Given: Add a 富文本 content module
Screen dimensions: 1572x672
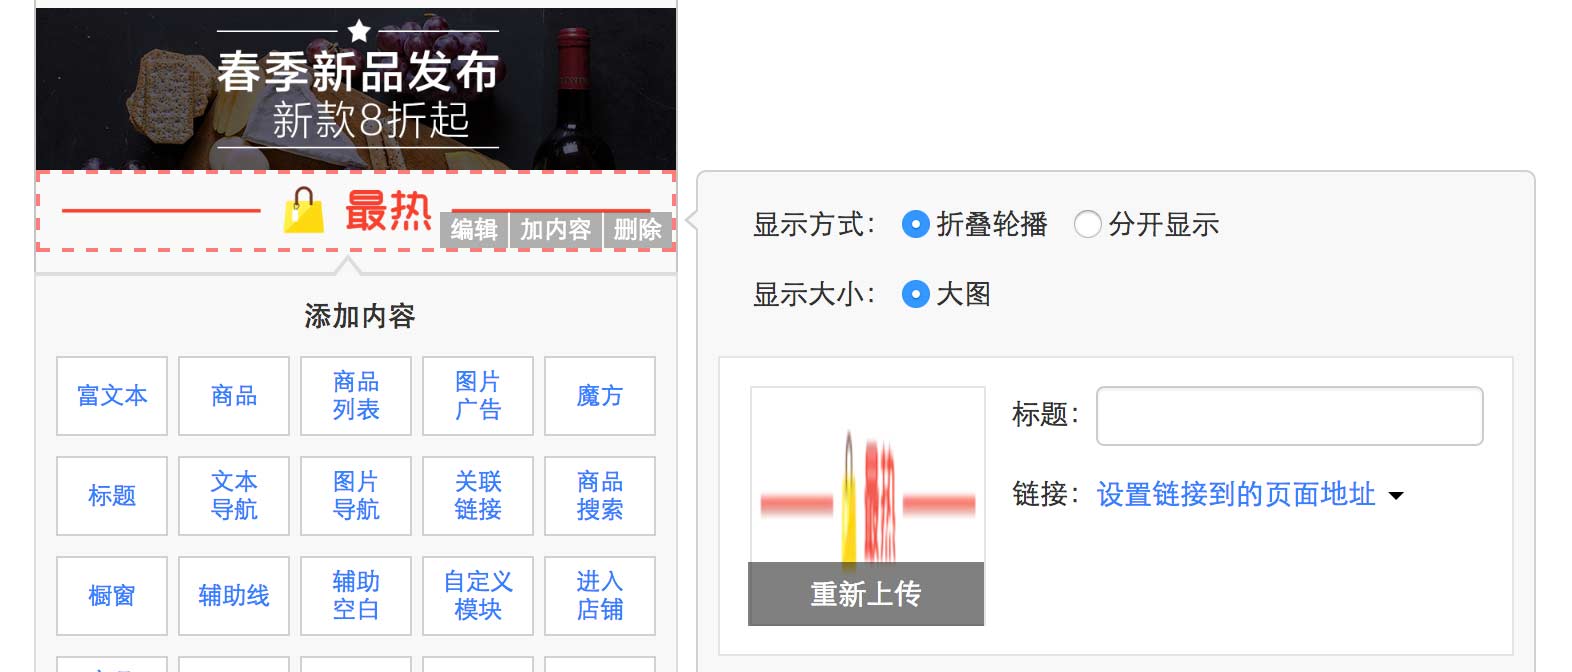Looking at the screenshot, I should [112, 396].
